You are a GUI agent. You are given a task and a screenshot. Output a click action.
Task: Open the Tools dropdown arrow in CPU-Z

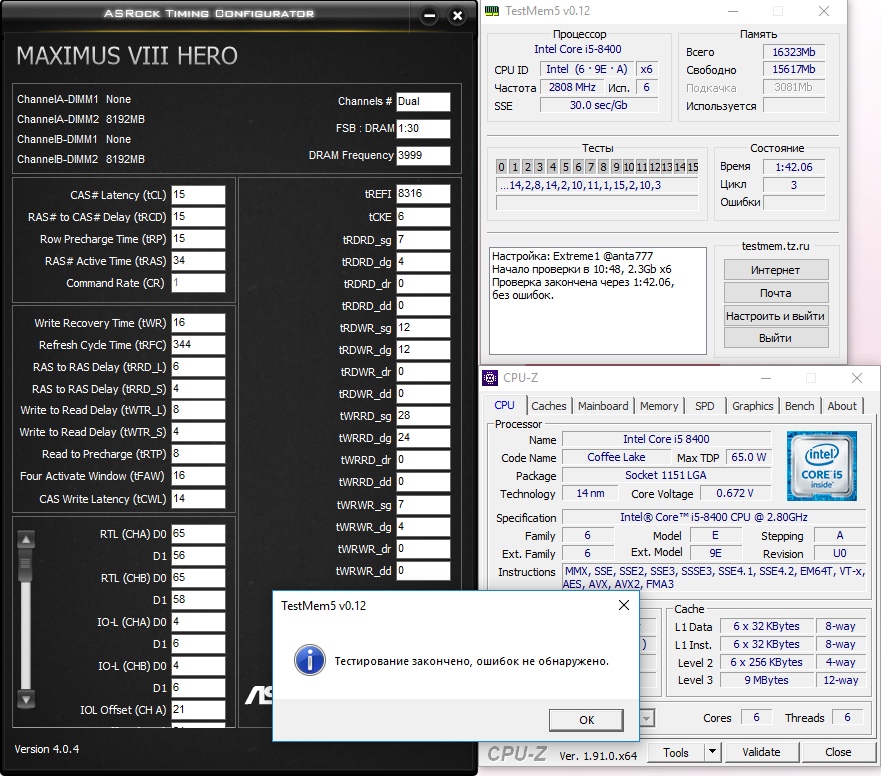[712, 751]
